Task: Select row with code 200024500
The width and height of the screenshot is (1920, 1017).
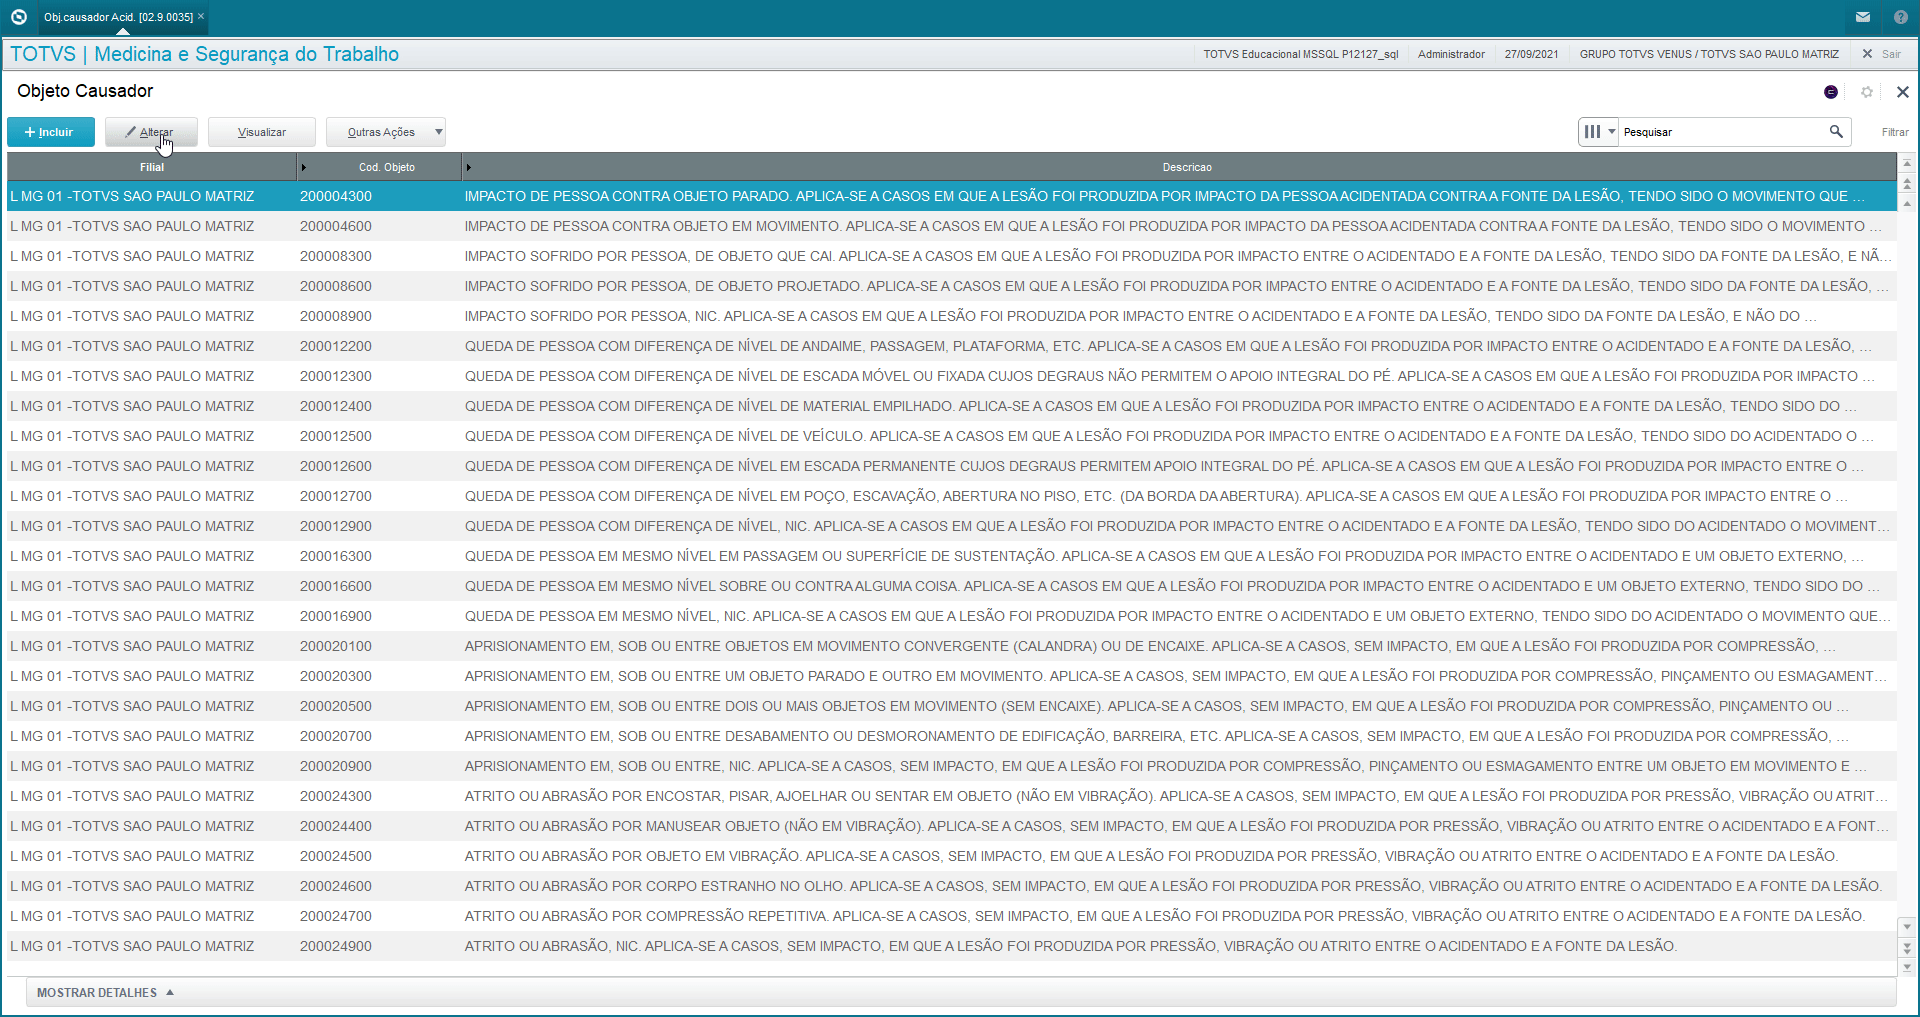Action: 951,856
